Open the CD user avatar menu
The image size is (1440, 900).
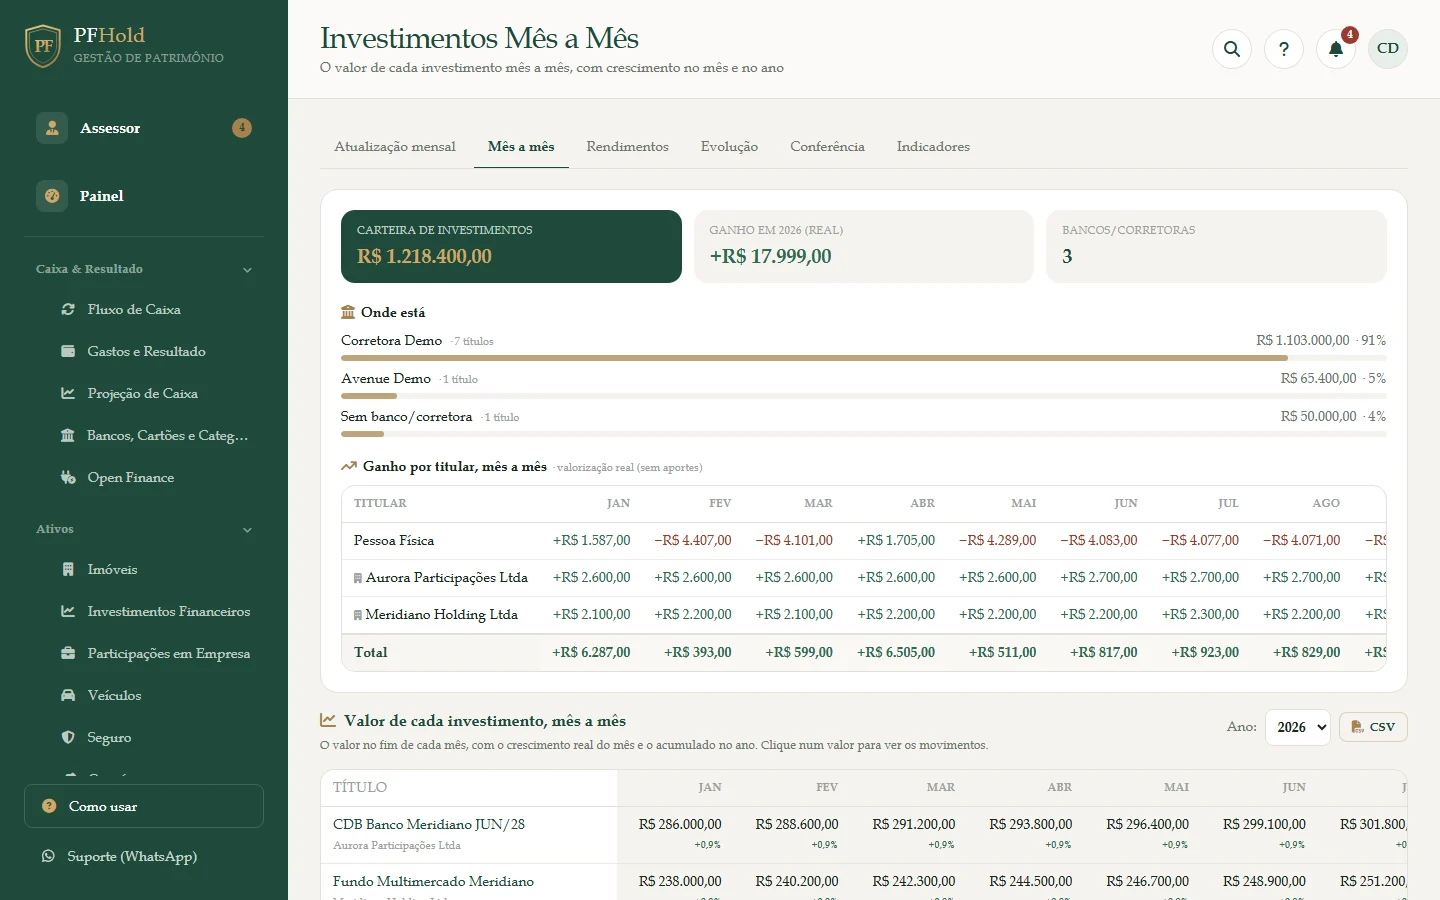[1388, 48]
